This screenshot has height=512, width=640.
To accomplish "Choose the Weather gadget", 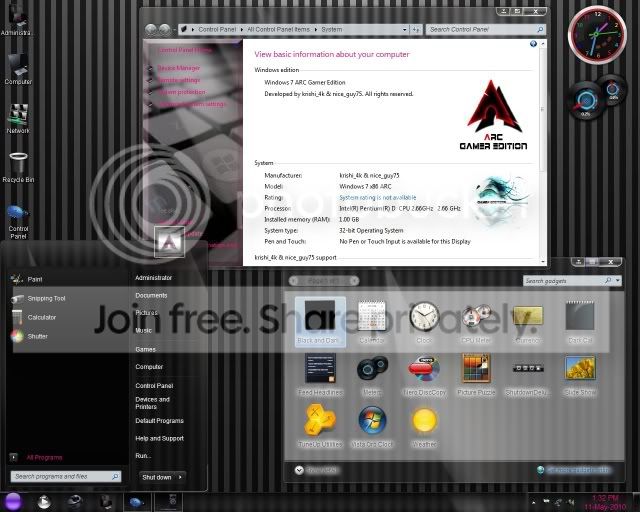I will pyautogui.click(x=424, y=426).
